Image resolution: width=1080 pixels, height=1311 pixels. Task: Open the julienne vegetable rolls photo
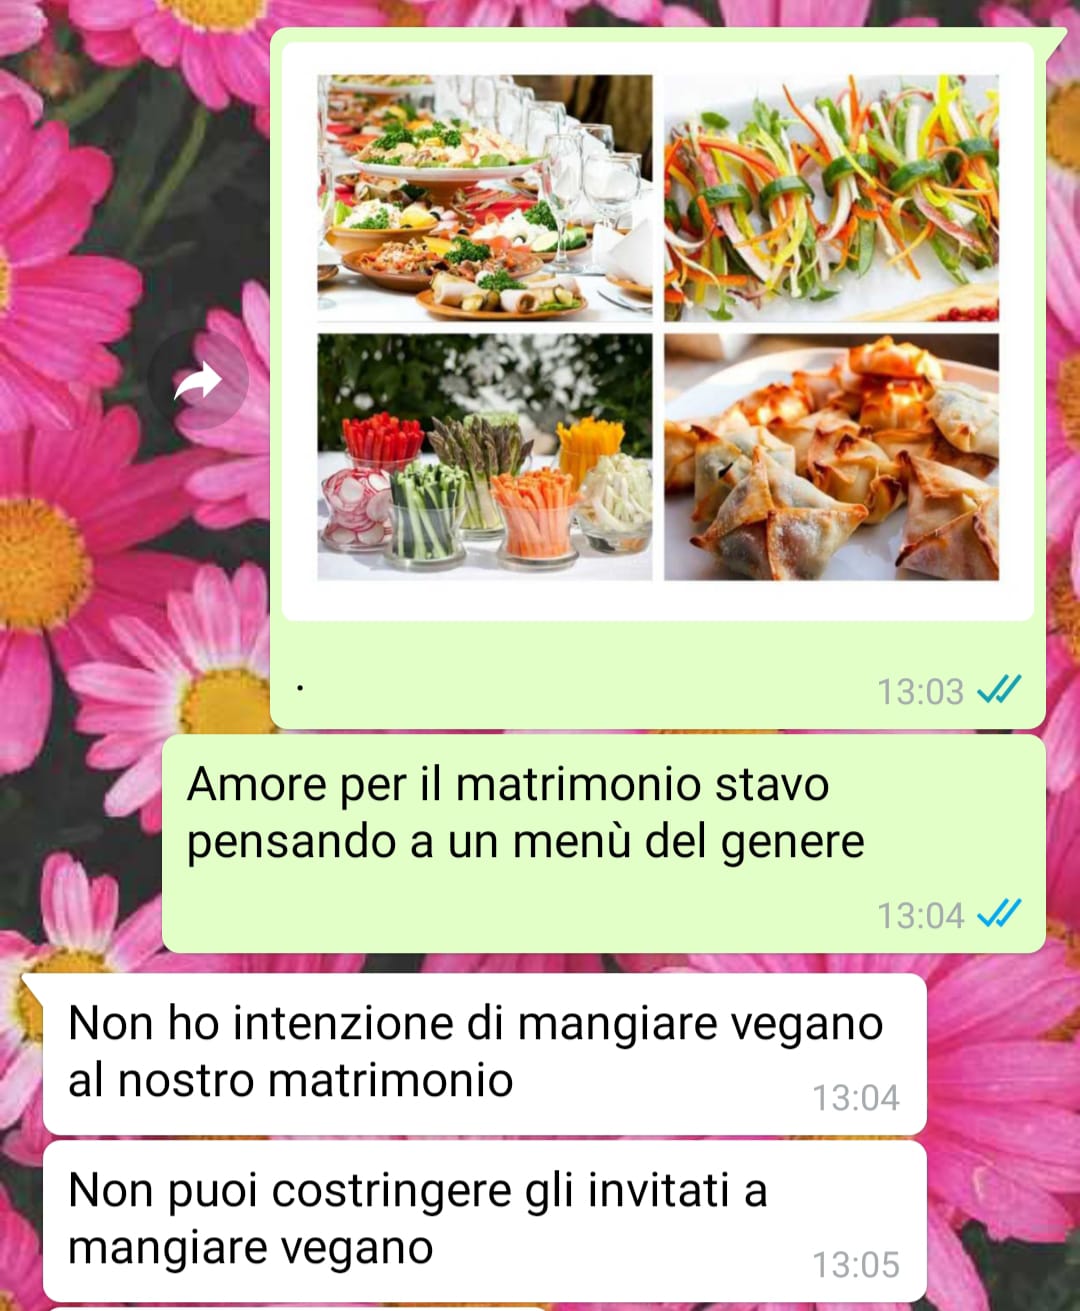(x=832, y=197)
